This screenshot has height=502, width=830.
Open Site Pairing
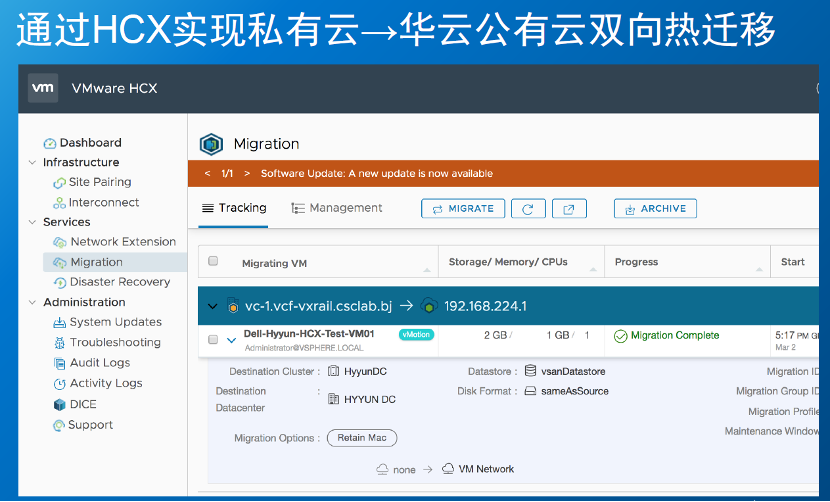pyautogui.click(x=100, y=182)
